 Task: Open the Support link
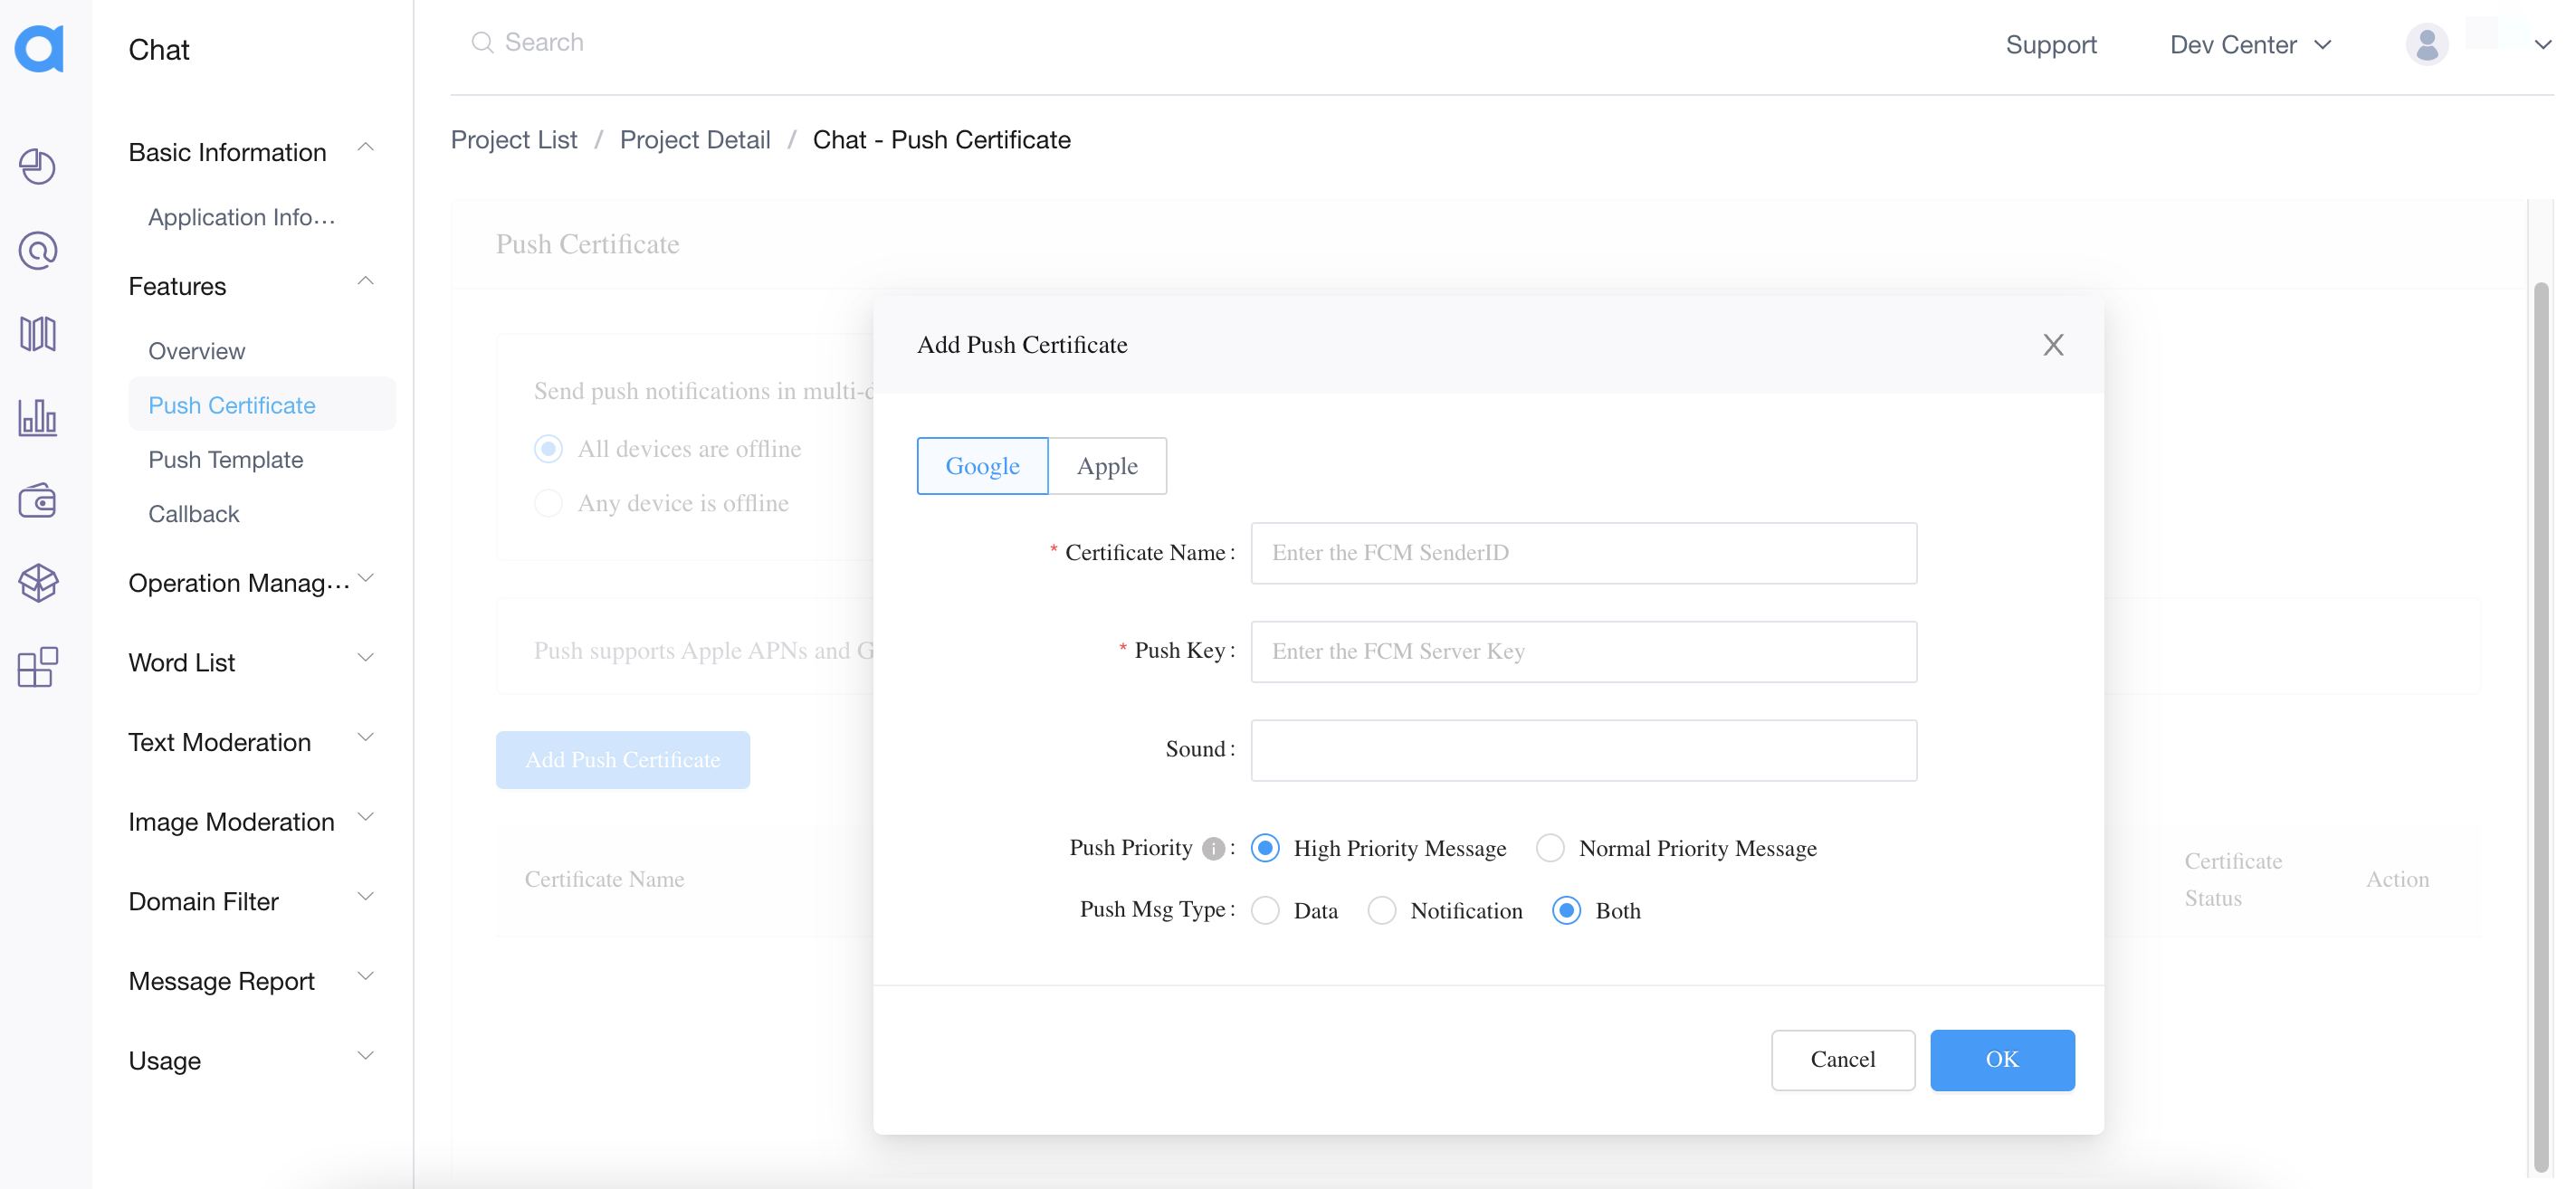[x=2050, y=45]
